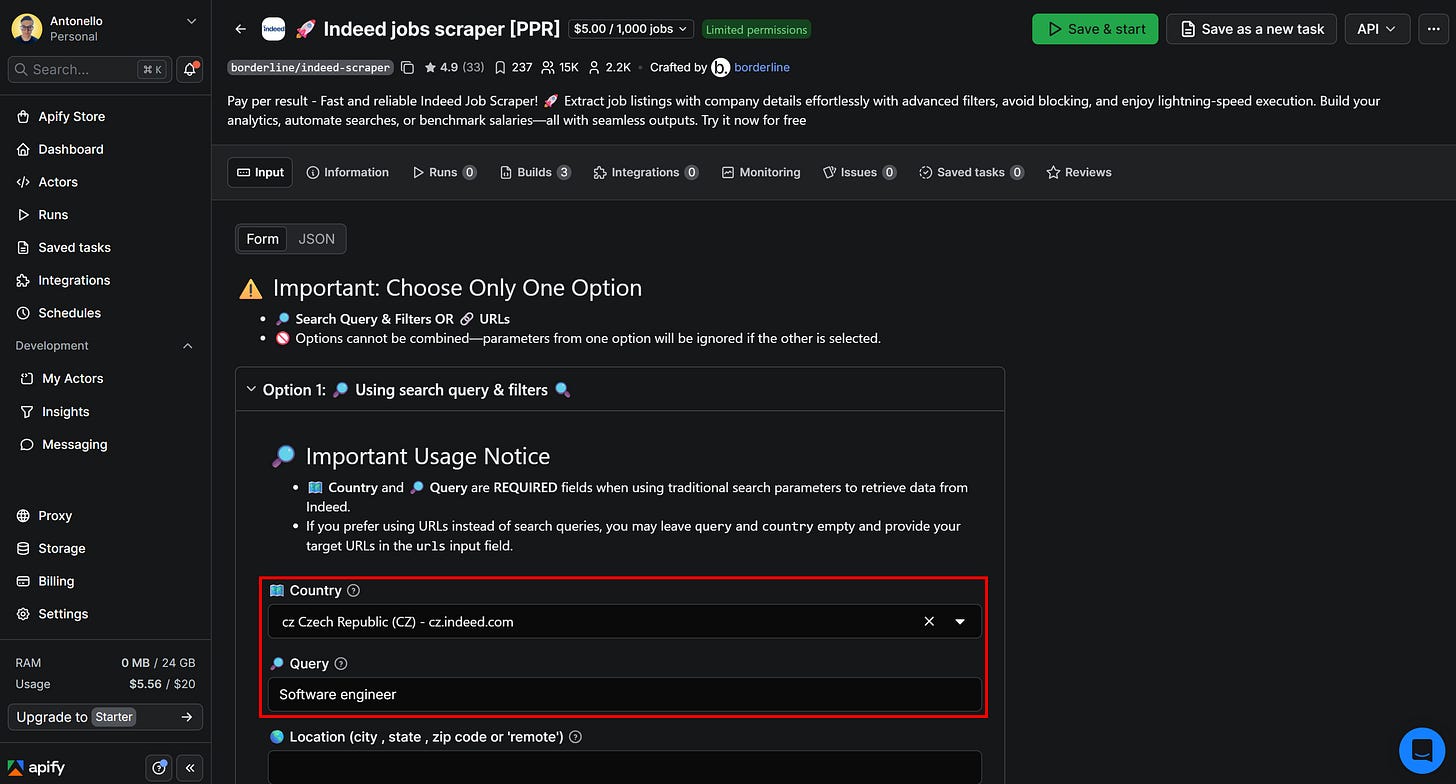
Task: Switch to the Builds tab
Action: point(535,172)
